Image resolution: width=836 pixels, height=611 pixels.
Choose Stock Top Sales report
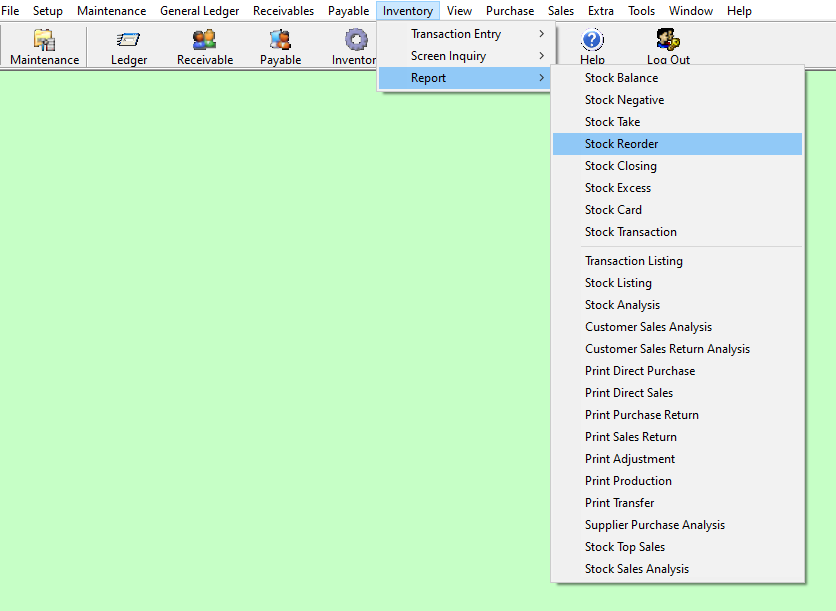(x=677, y=547)
